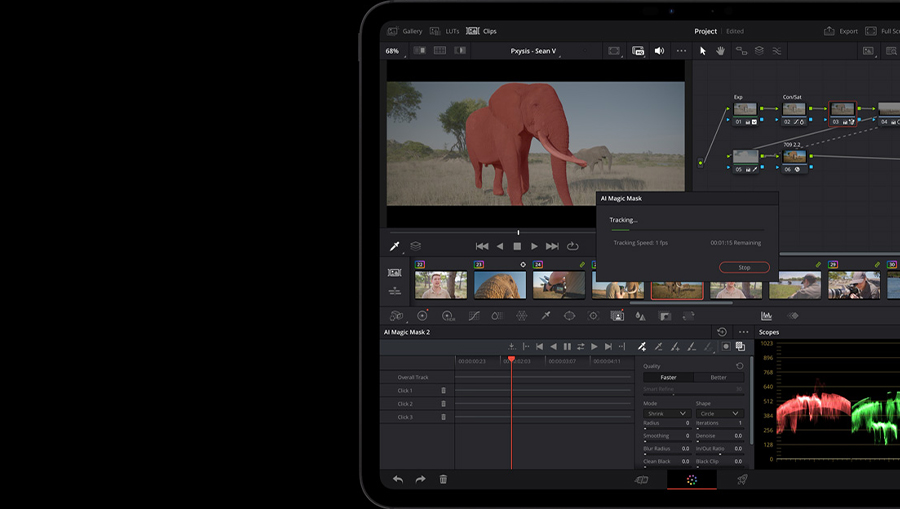Mute the viewer audio speaker icon
900x509 pixels.
tap(659, 51)
